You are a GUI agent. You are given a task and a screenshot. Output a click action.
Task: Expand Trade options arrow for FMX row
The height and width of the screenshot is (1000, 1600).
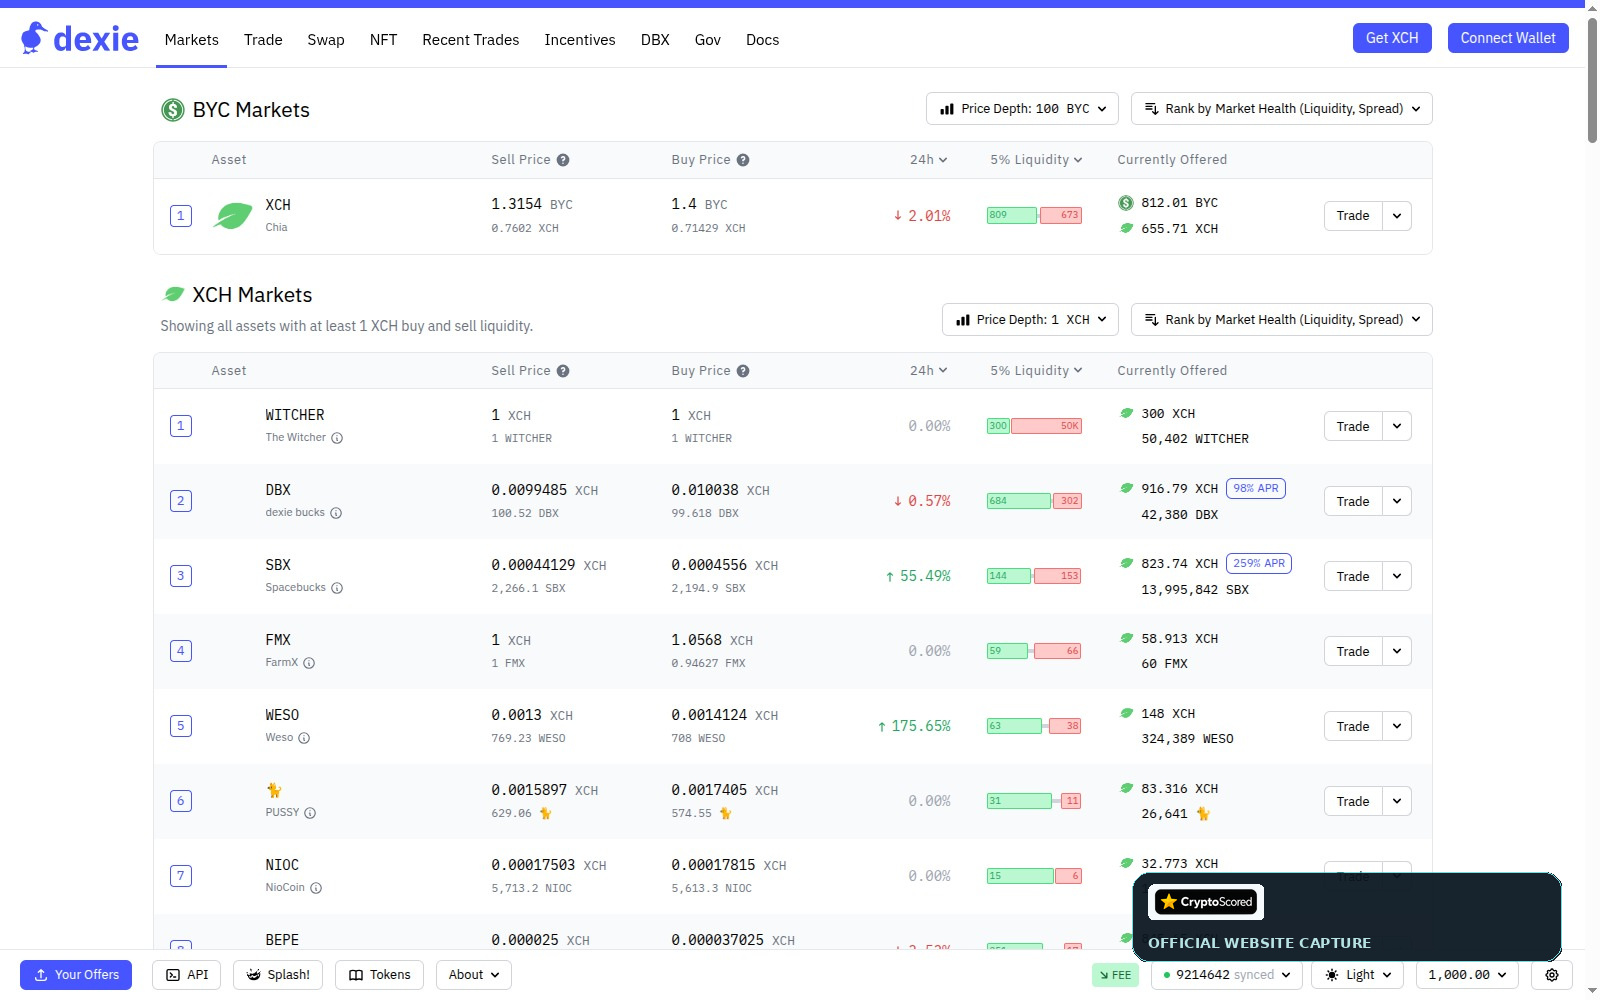click(1397, 651)
